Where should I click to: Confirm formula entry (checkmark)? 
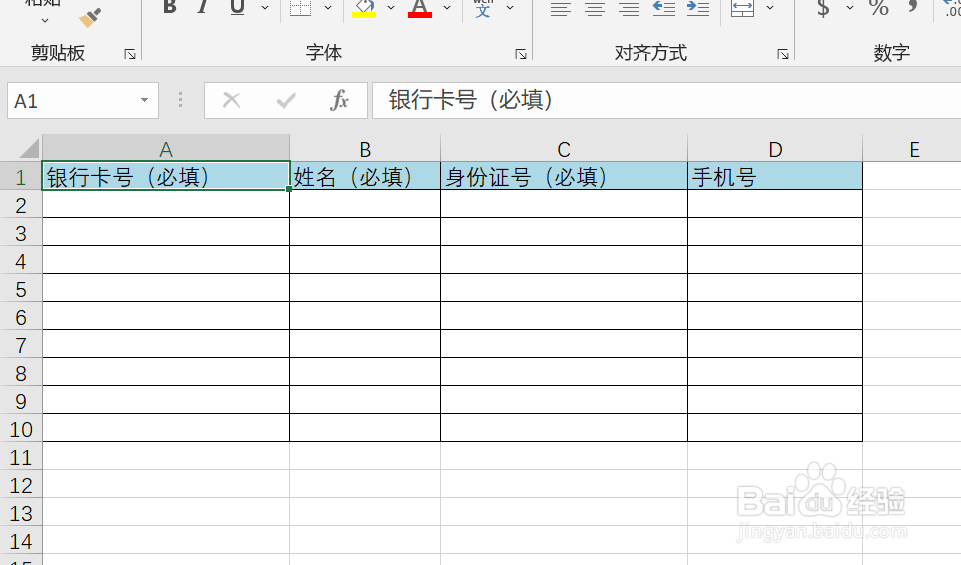286,100
